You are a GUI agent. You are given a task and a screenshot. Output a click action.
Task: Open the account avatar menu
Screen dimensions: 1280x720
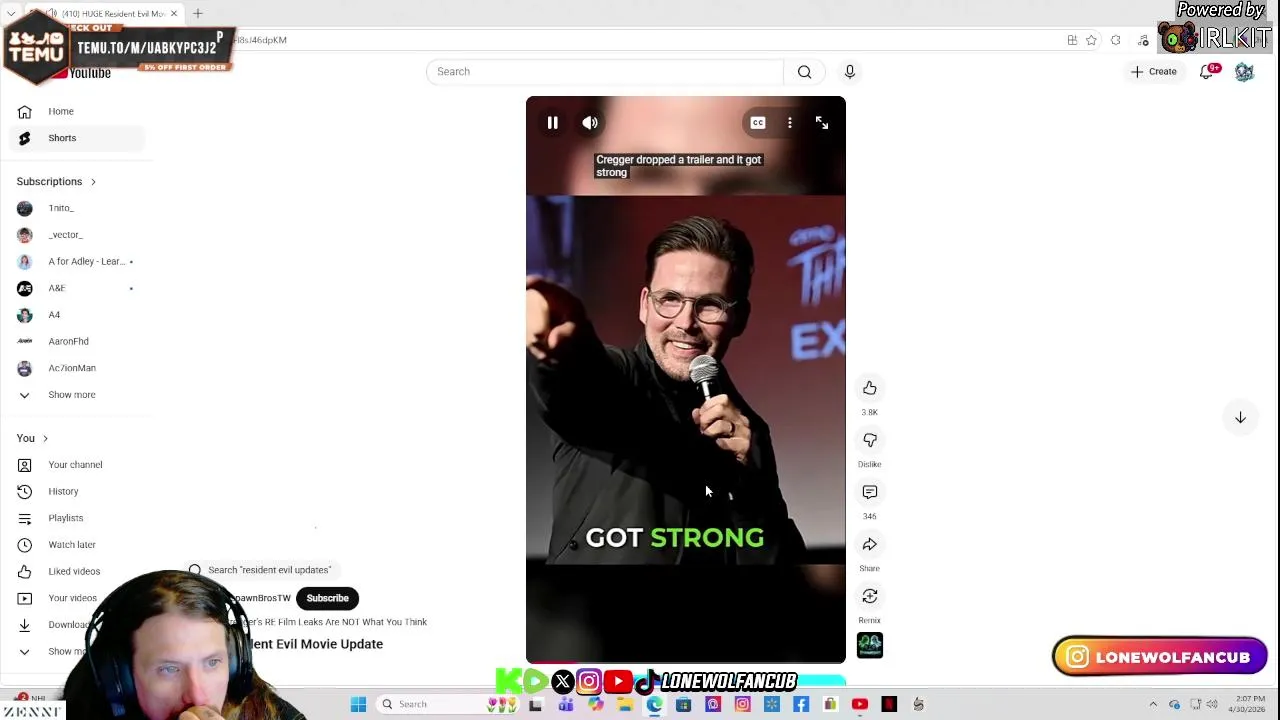pos(1244,72)
